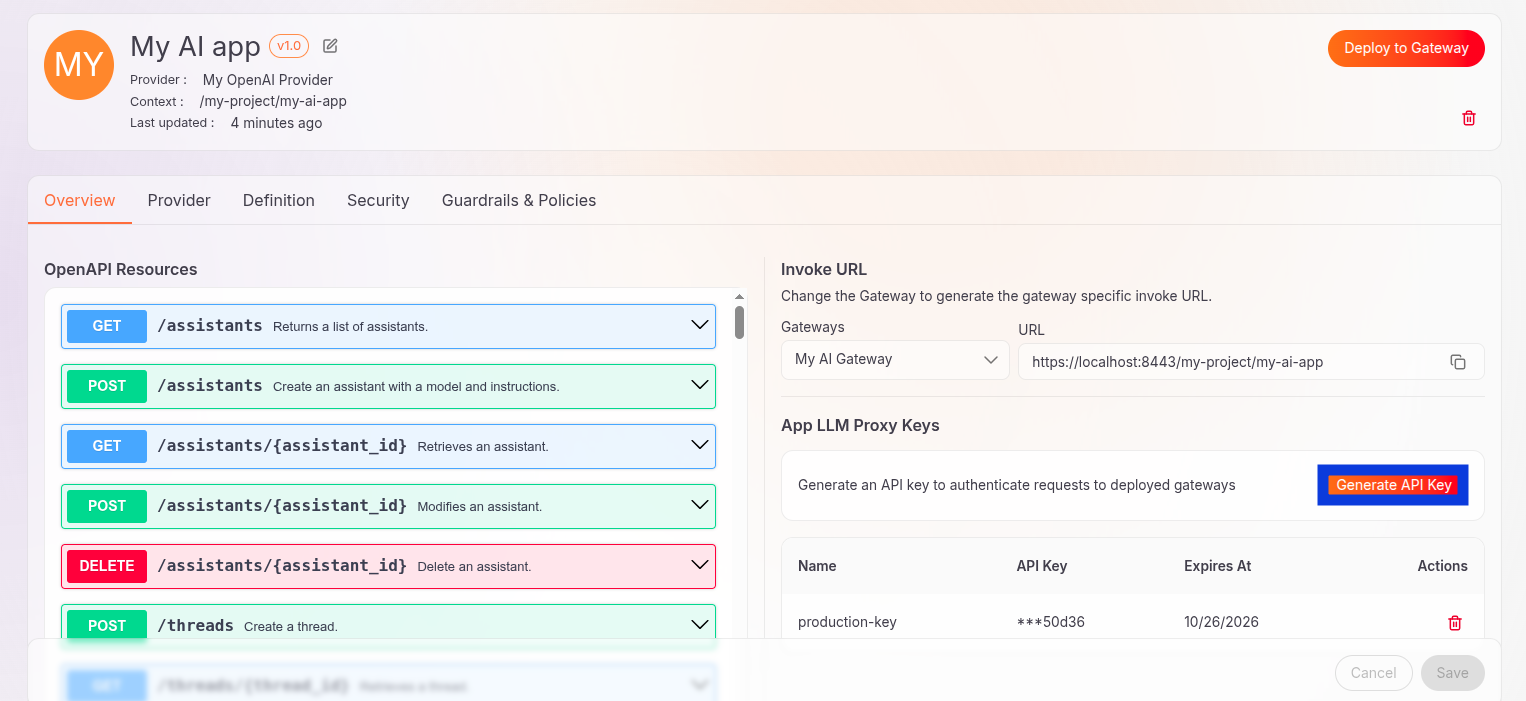
Task: Click the scroll up arrow of resources list
Action: [x=739, y=296]
